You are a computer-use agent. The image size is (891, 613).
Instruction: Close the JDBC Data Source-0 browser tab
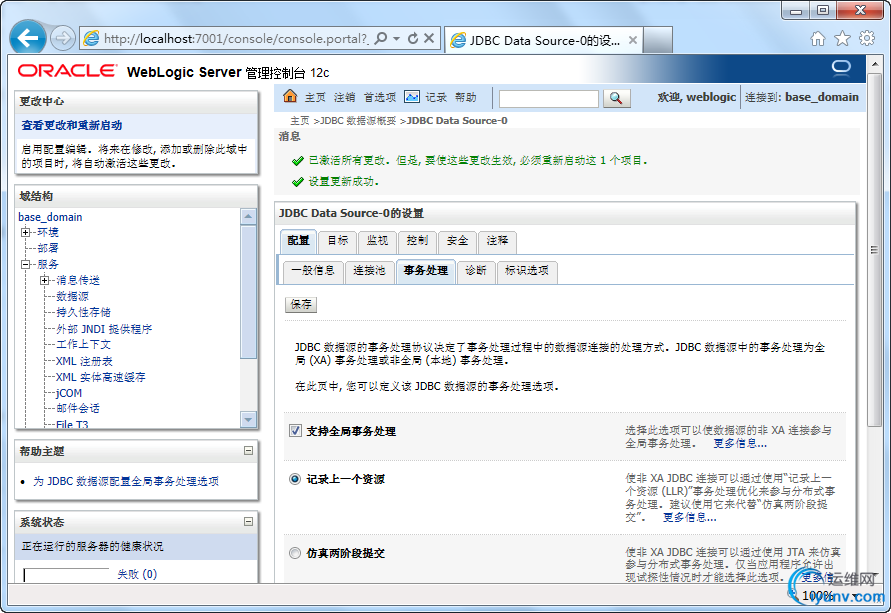[632, 40]
